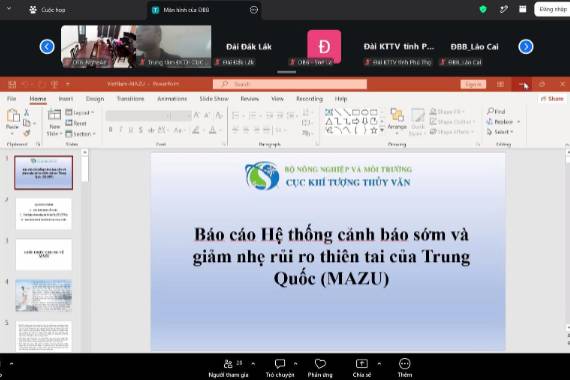Toggle Bold formatting in Font group
This screenshot has width=570, height=380.
click(110, 129)
